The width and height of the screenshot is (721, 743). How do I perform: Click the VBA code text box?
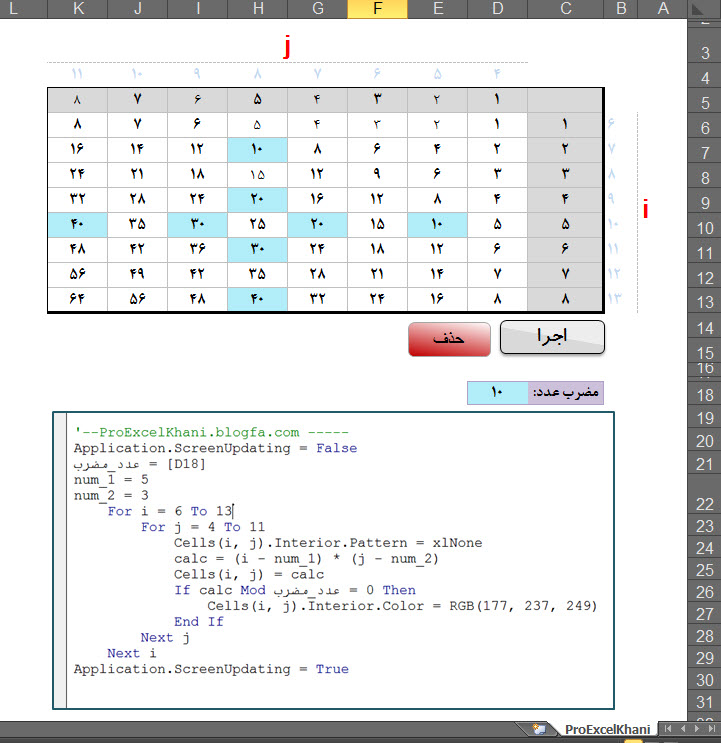tap(334, 560)
